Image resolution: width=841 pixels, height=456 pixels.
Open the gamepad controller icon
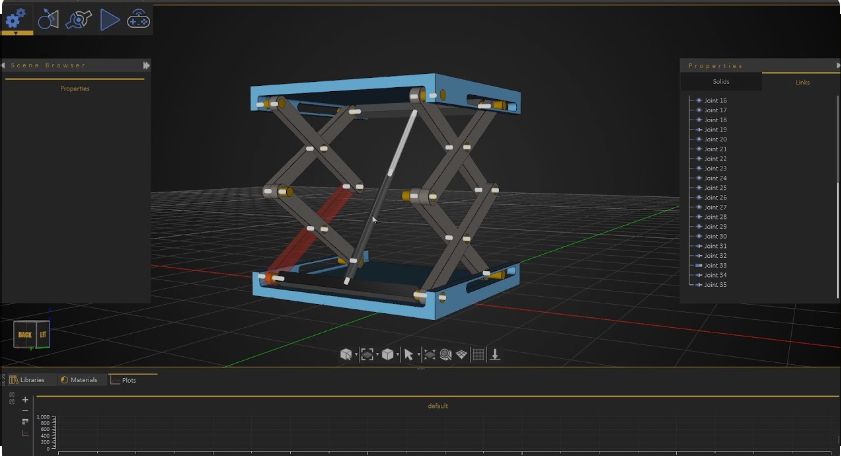point(138,20)
